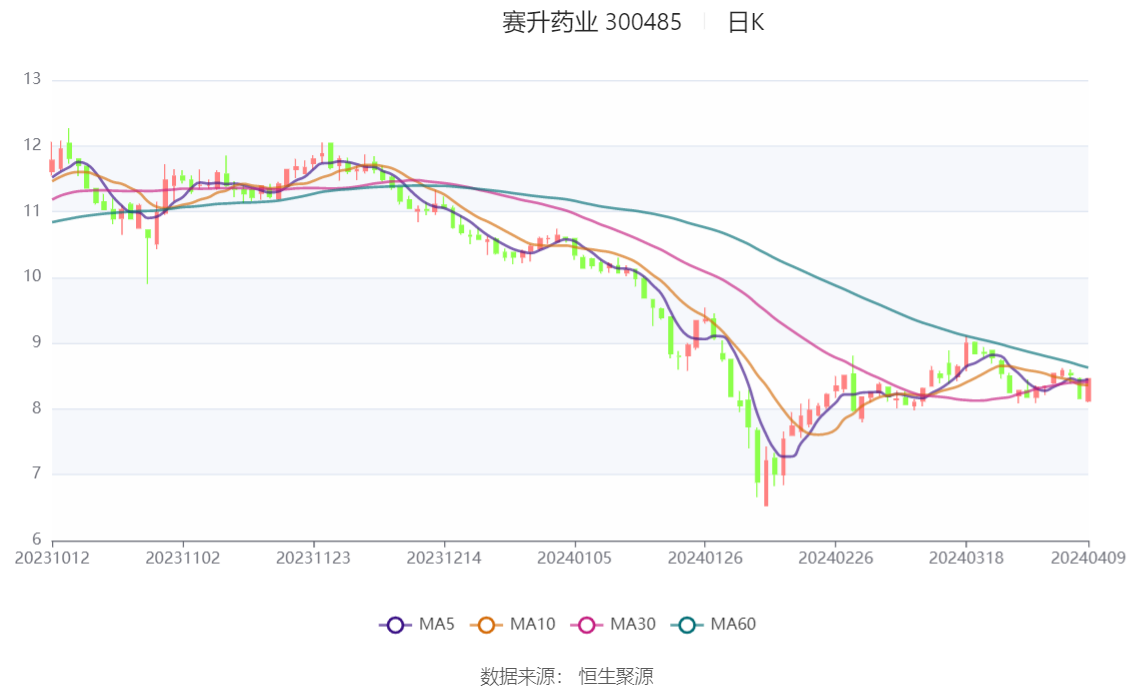This screenshot has height=689, width=1134.
Task: Toggle the MA30 legend marker
Action: [587, 625]
